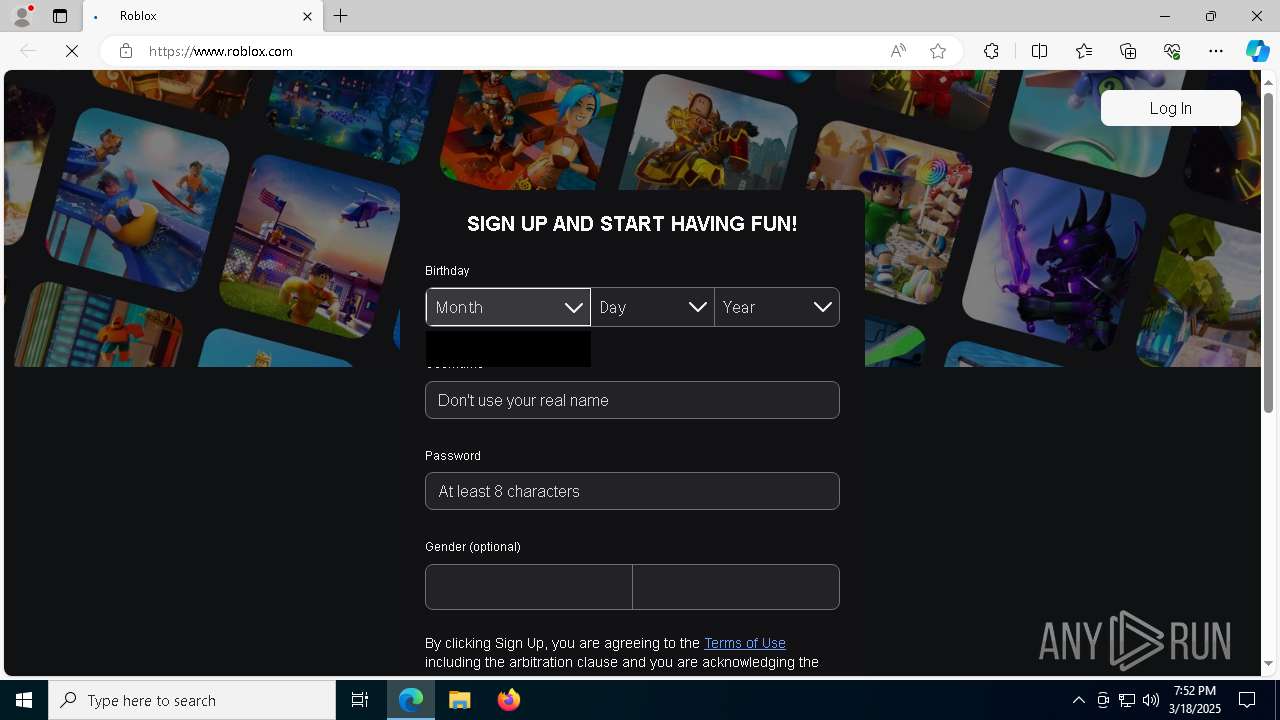The image size is (1280, 720).
Task: Focus the username field
Action: pos(632,400)
